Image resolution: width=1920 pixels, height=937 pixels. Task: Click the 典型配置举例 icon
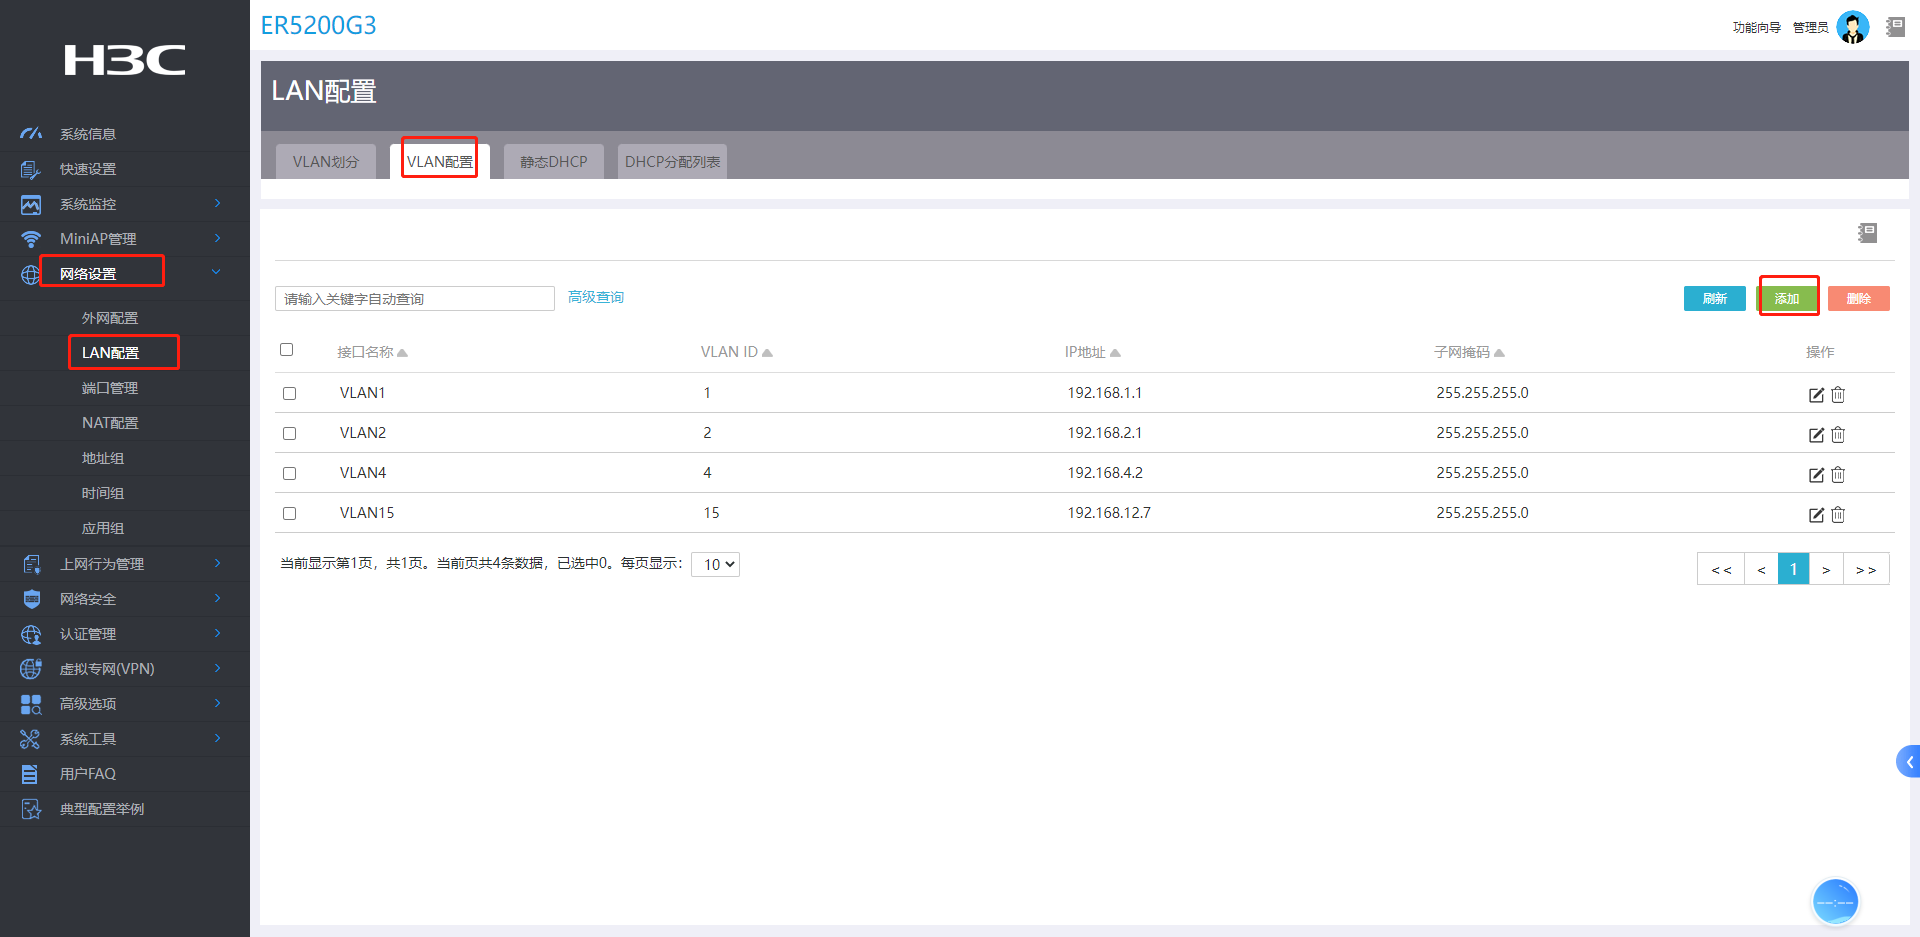[31, 809]
